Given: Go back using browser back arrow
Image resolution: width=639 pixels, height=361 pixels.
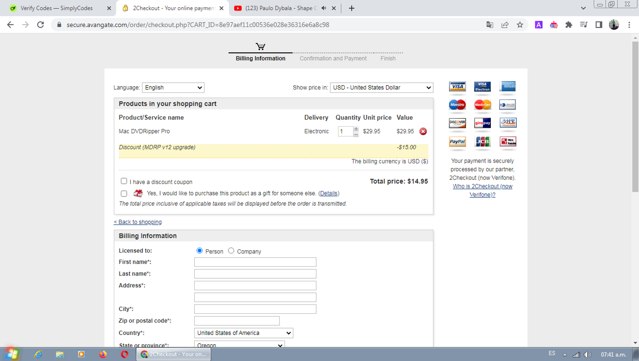Looking at the screenshot, I should (x=10, y=25).
